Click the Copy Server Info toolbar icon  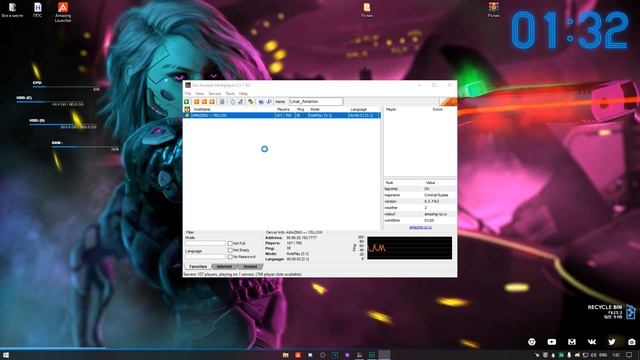click(232, 101)
